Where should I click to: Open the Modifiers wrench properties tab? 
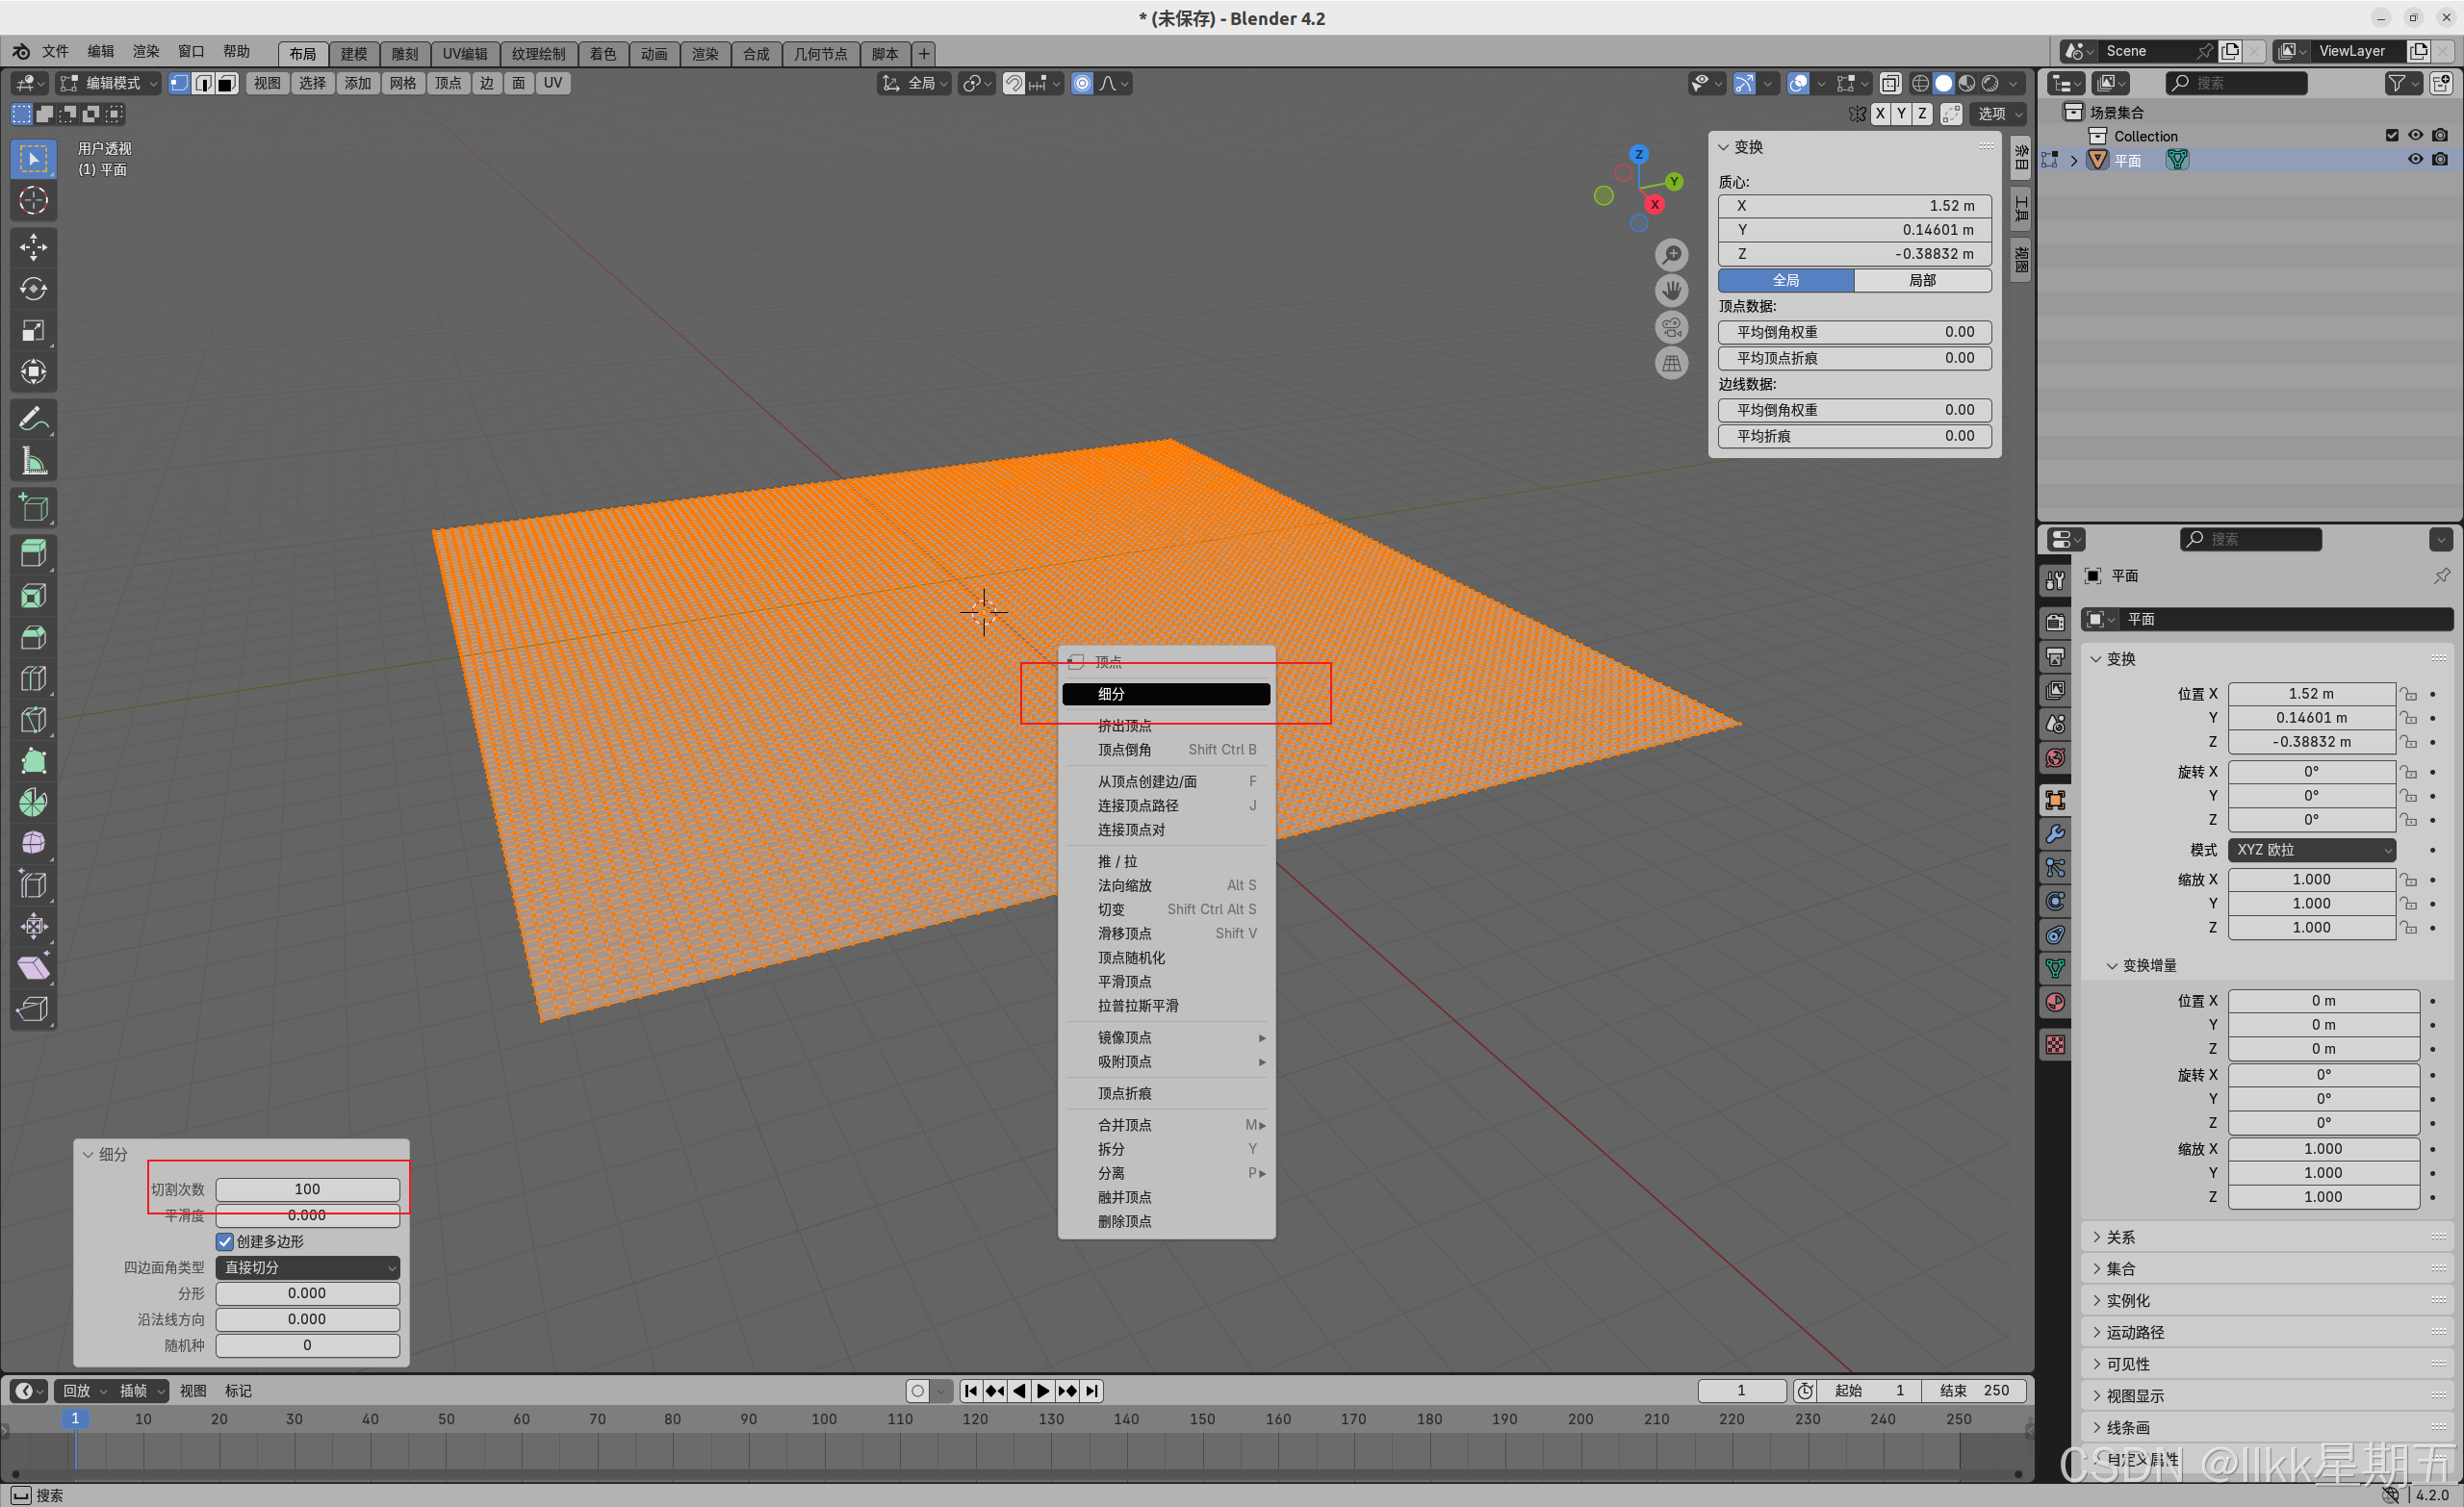pyautogui.click(x=2055, y=834)
